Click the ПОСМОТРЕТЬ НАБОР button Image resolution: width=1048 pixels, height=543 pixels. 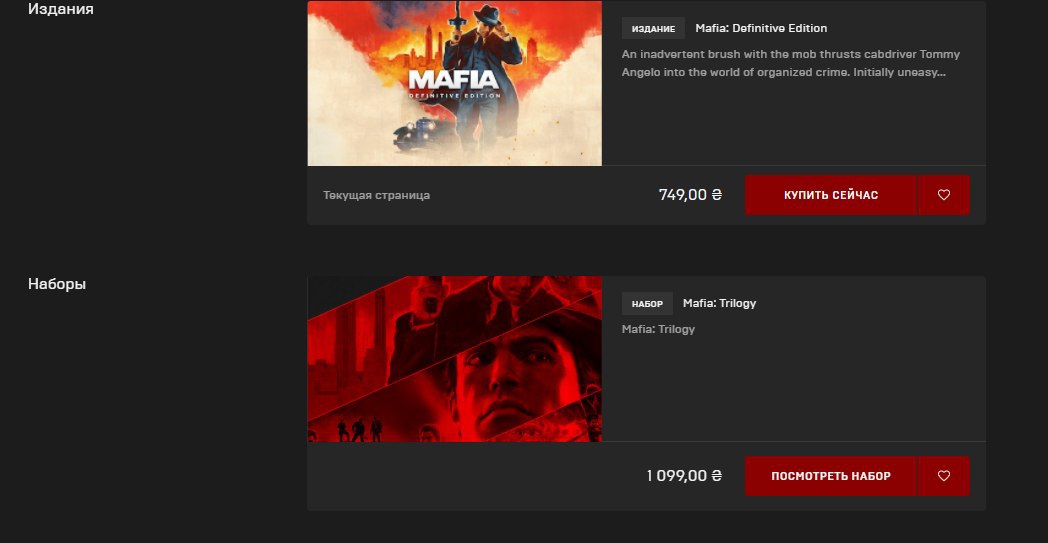coord(831,476)
